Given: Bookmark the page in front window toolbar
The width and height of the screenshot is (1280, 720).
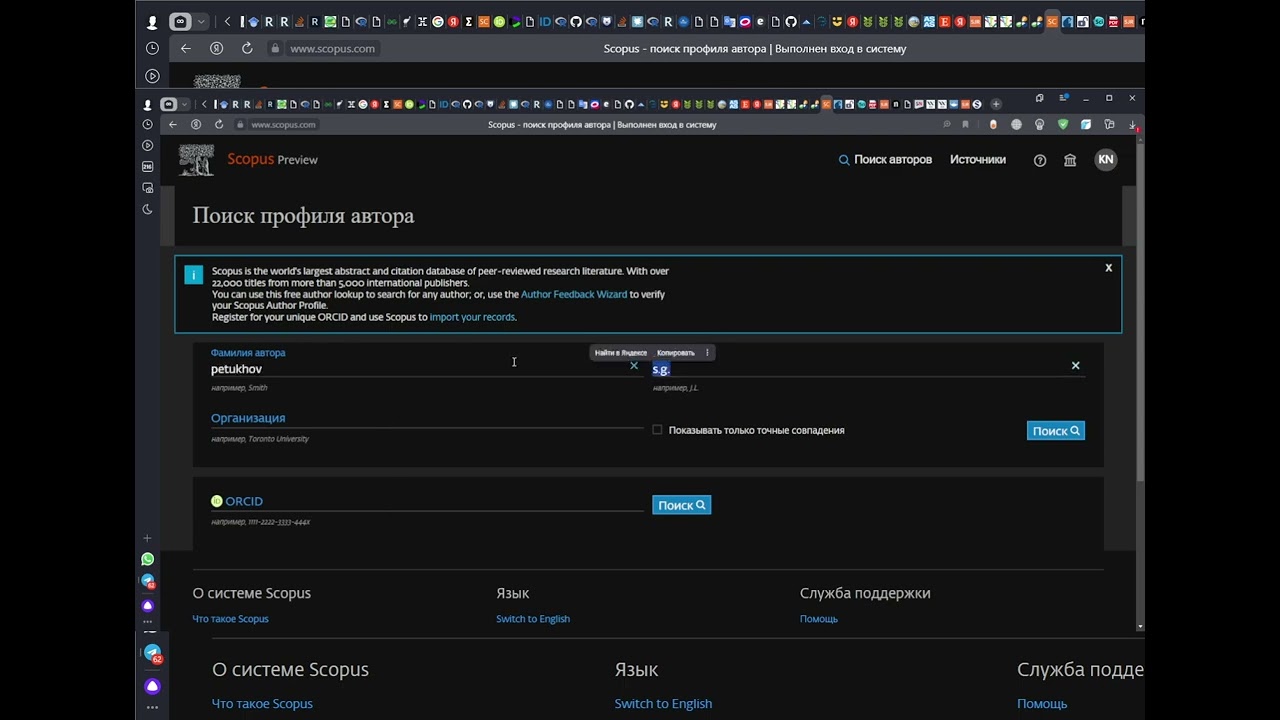Looking at the screenshot, I should 965,125.
